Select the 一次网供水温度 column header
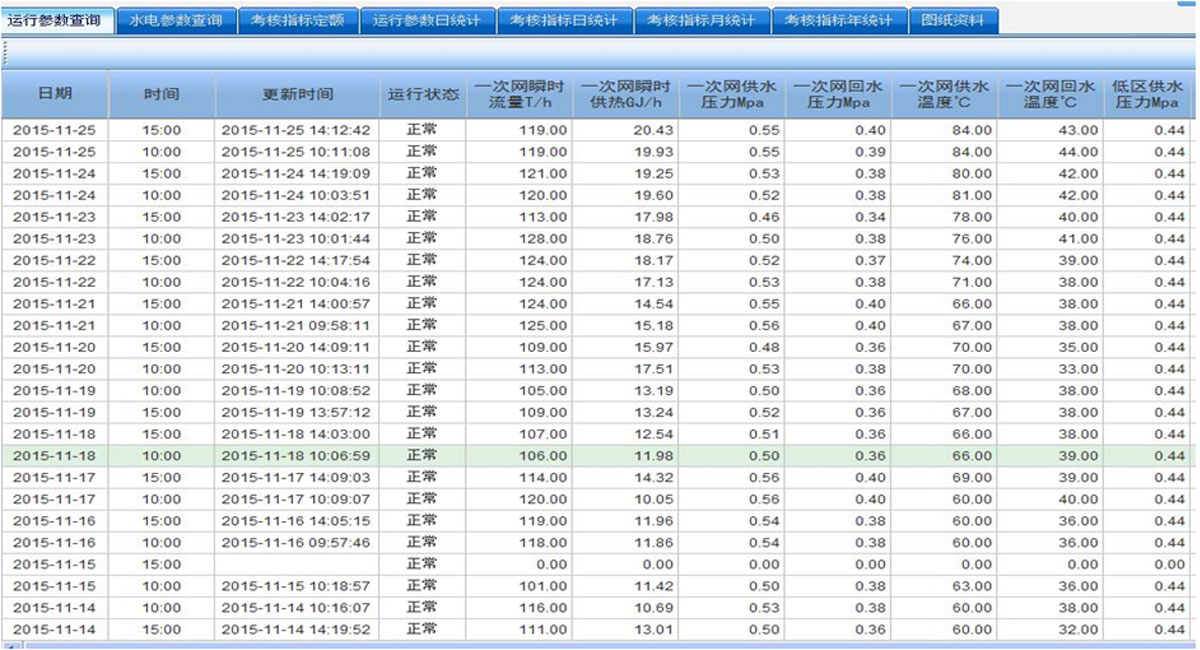 [x=946, y=94]
